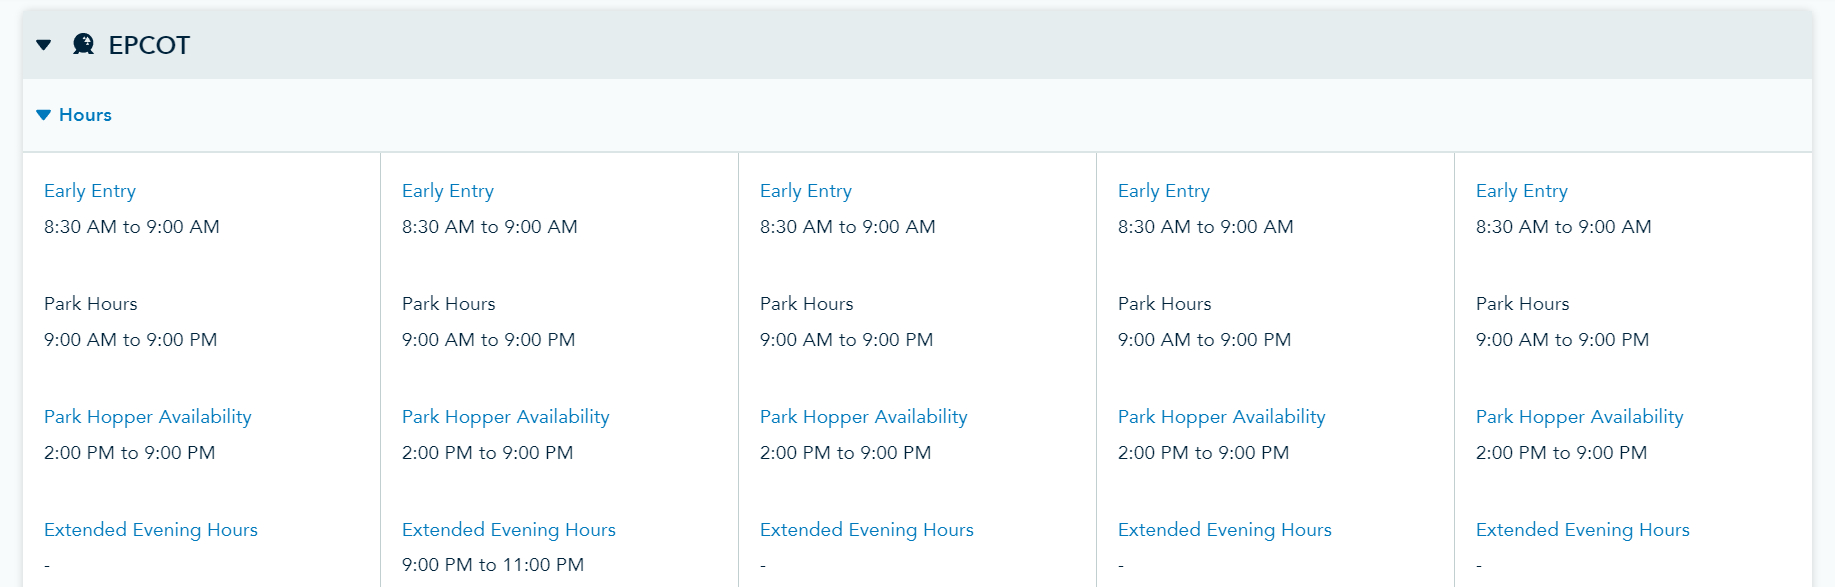This screenshot has height=587, width=1835.
Task: Open Early Entry link in third column
Action: click(806, 191)
